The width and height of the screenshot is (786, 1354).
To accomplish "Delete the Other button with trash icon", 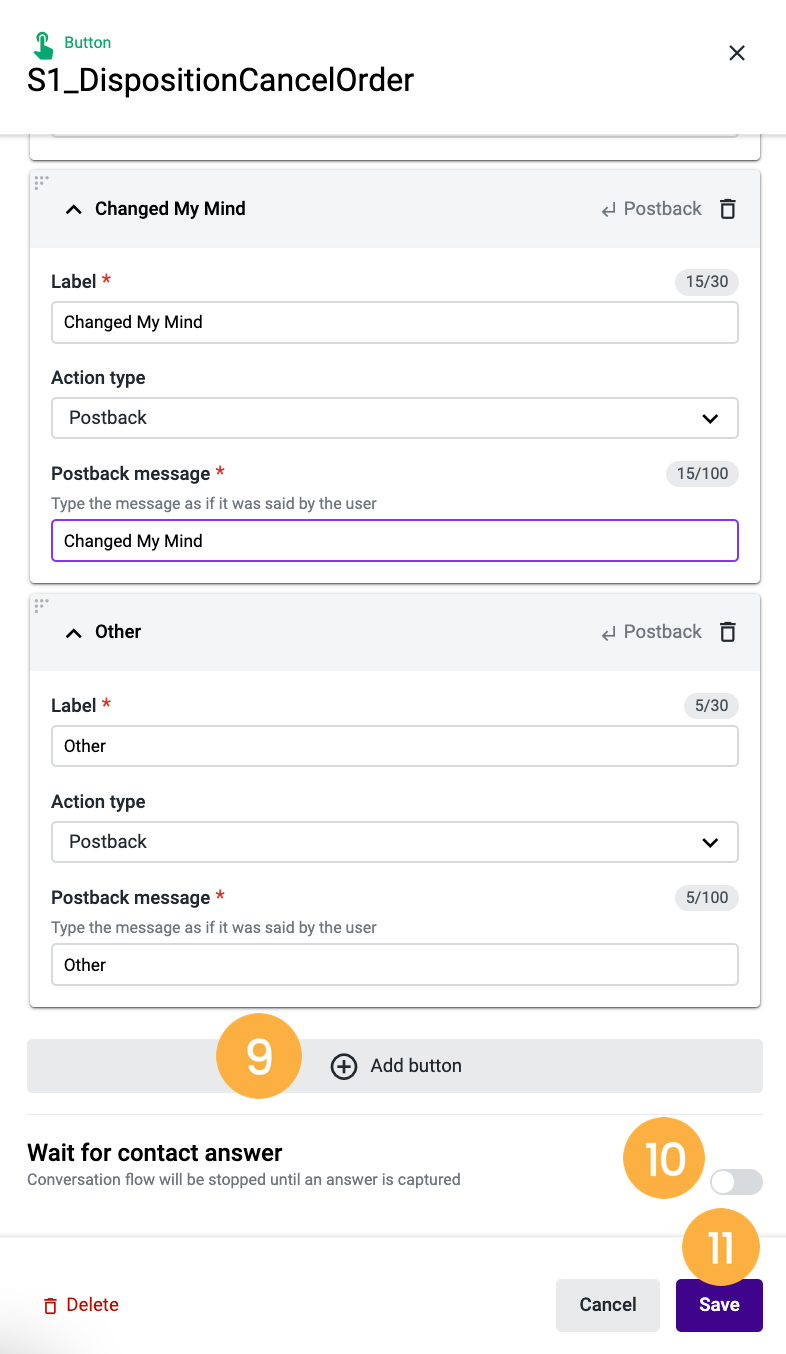I will tap(728, 632).
